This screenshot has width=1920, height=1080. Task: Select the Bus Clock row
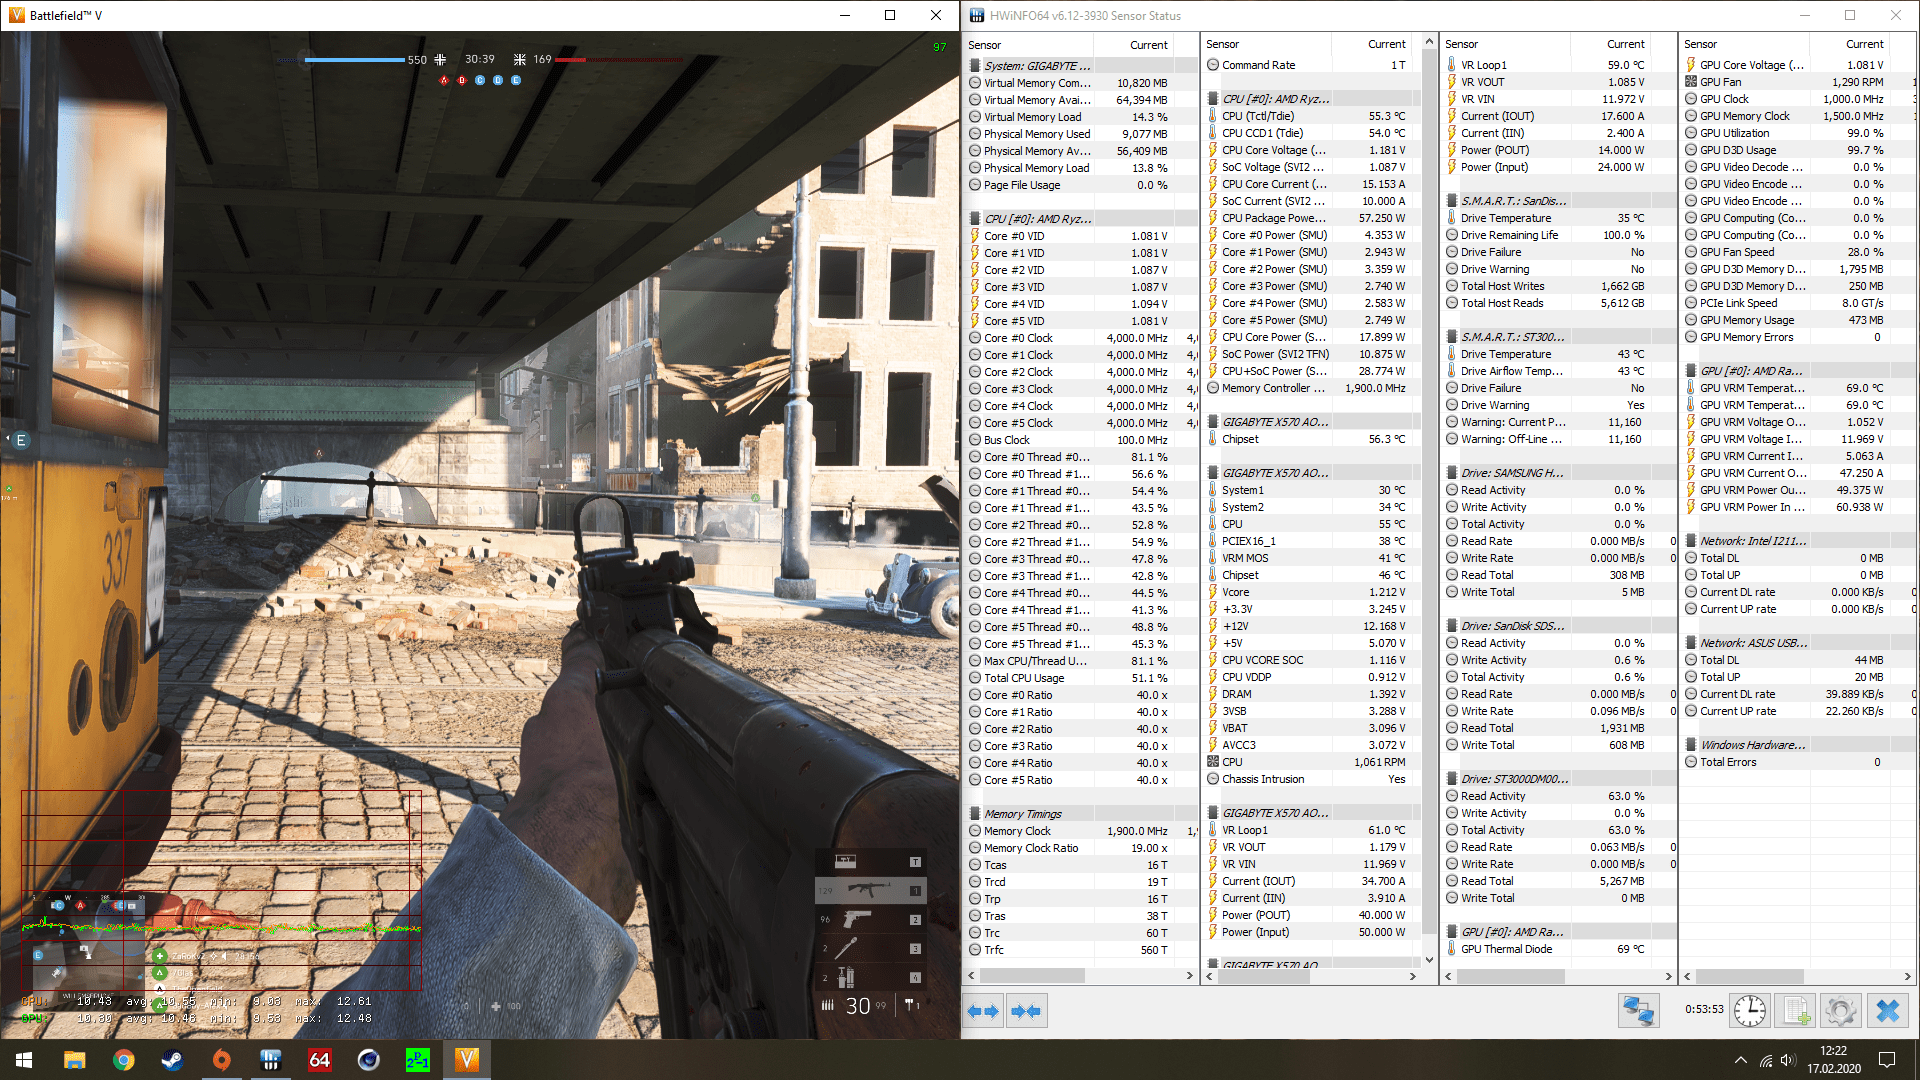[x=1080, y=440]
